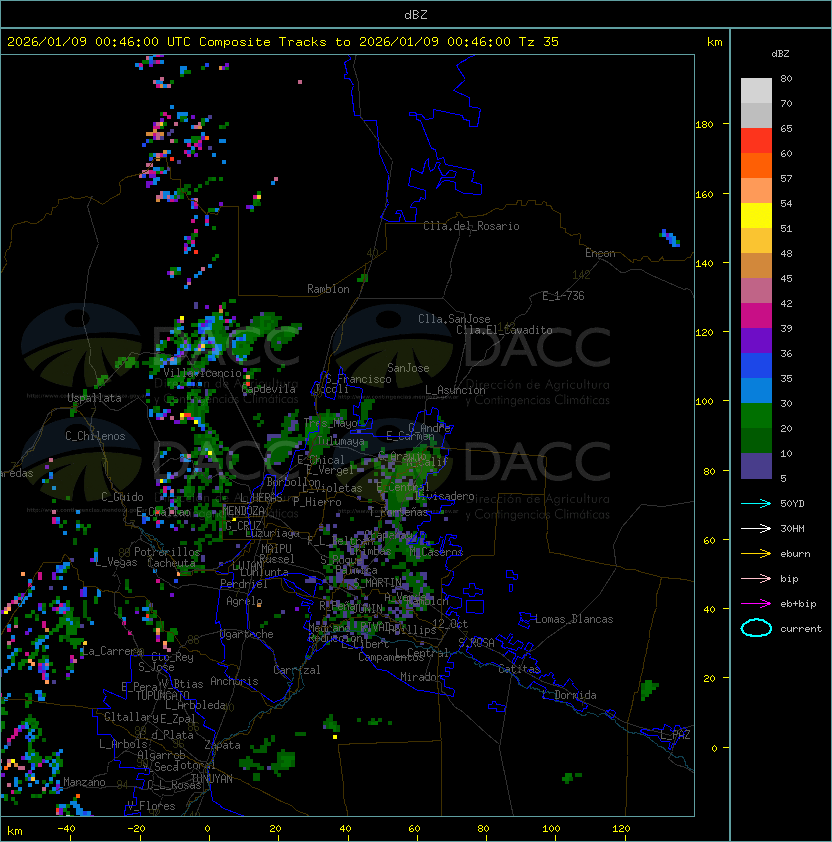Screen dimensions: 832x842
Task: Pick the magenta 39-42 dBZ swatch
Action: 756,316
